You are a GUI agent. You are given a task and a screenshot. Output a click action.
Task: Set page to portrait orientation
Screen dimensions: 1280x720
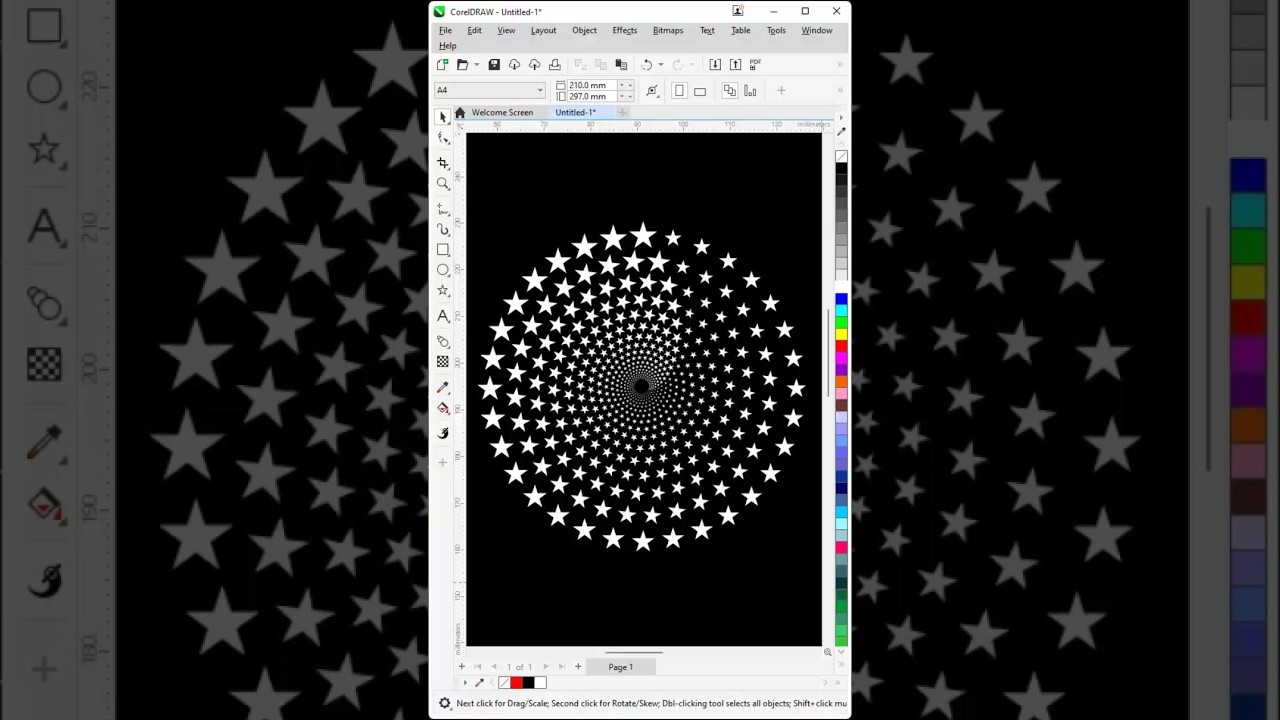coord(680,91)
